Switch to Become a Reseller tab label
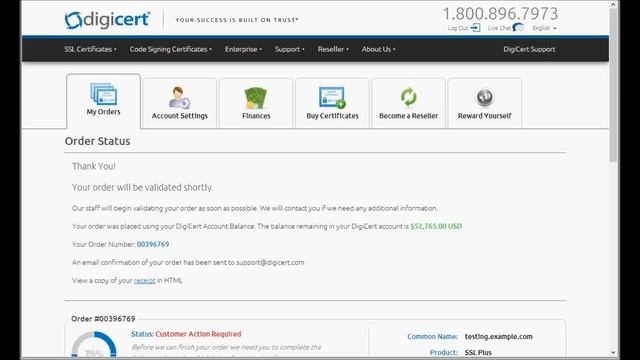This screenshot has width=640, height=360. [x=409, y=116]
